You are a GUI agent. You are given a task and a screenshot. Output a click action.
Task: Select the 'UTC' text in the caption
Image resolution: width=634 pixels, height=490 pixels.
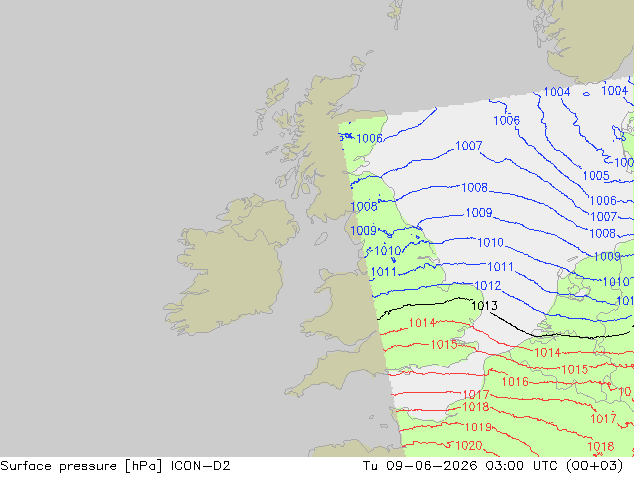[x=545, y=466]
